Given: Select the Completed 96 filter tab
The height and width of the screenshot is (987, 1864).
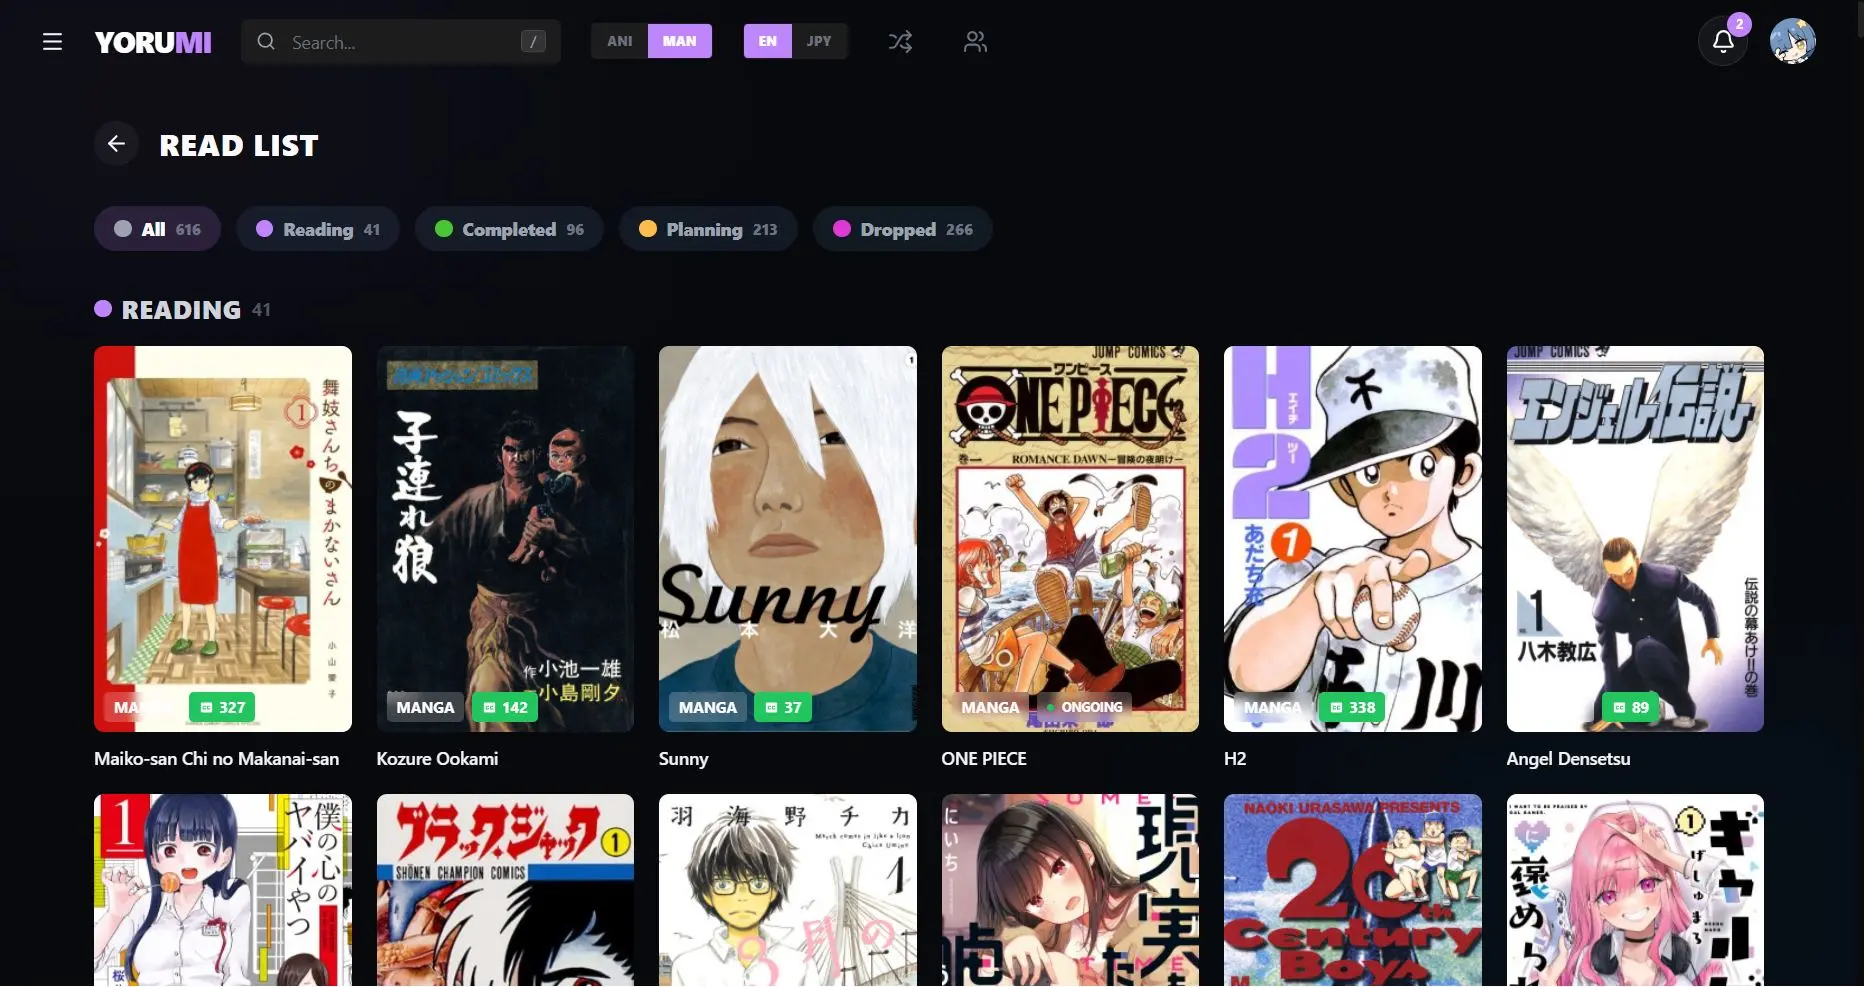Looking at the screenshot, I should [x=509, y=229].
